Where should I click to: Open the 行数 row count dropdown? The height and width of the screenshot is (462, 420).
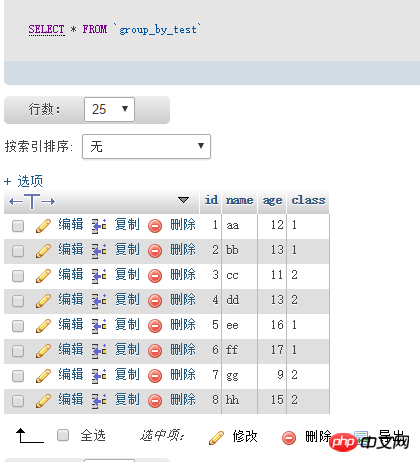[109, 109]
